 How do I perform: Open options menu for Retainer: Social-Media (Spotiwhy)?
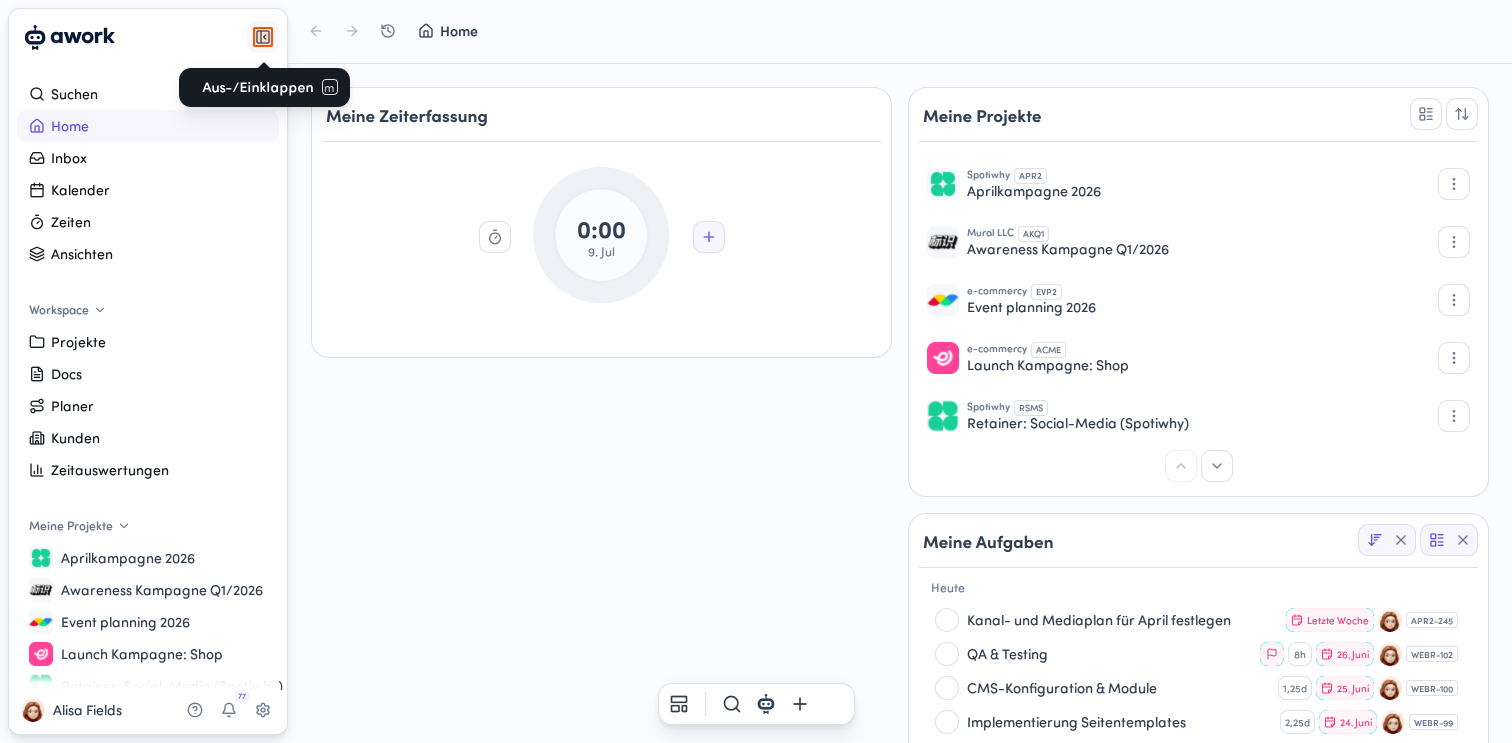tap(1454, 416)
